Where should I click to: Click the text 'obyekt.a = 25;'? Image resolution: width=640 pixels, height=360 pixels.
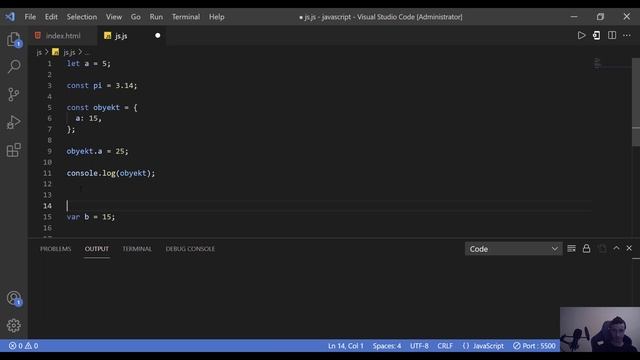coord(98,151)
